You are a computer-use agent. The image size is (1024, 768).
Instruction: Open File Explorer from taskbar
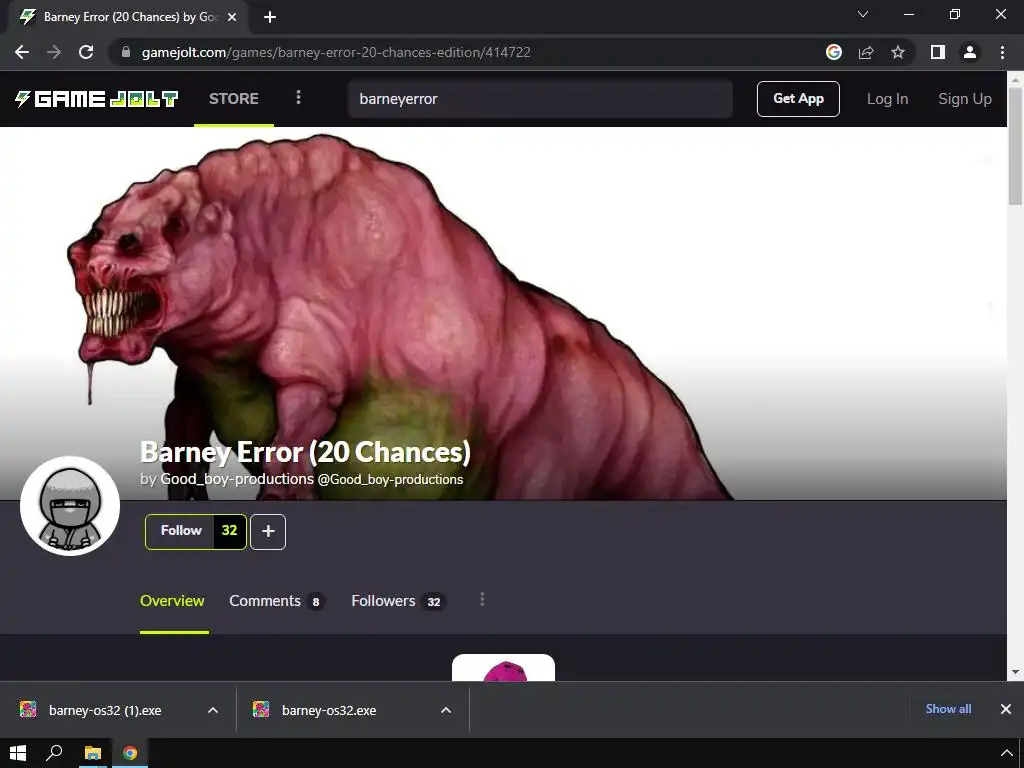pyautogui.click(x=93, y=753)
